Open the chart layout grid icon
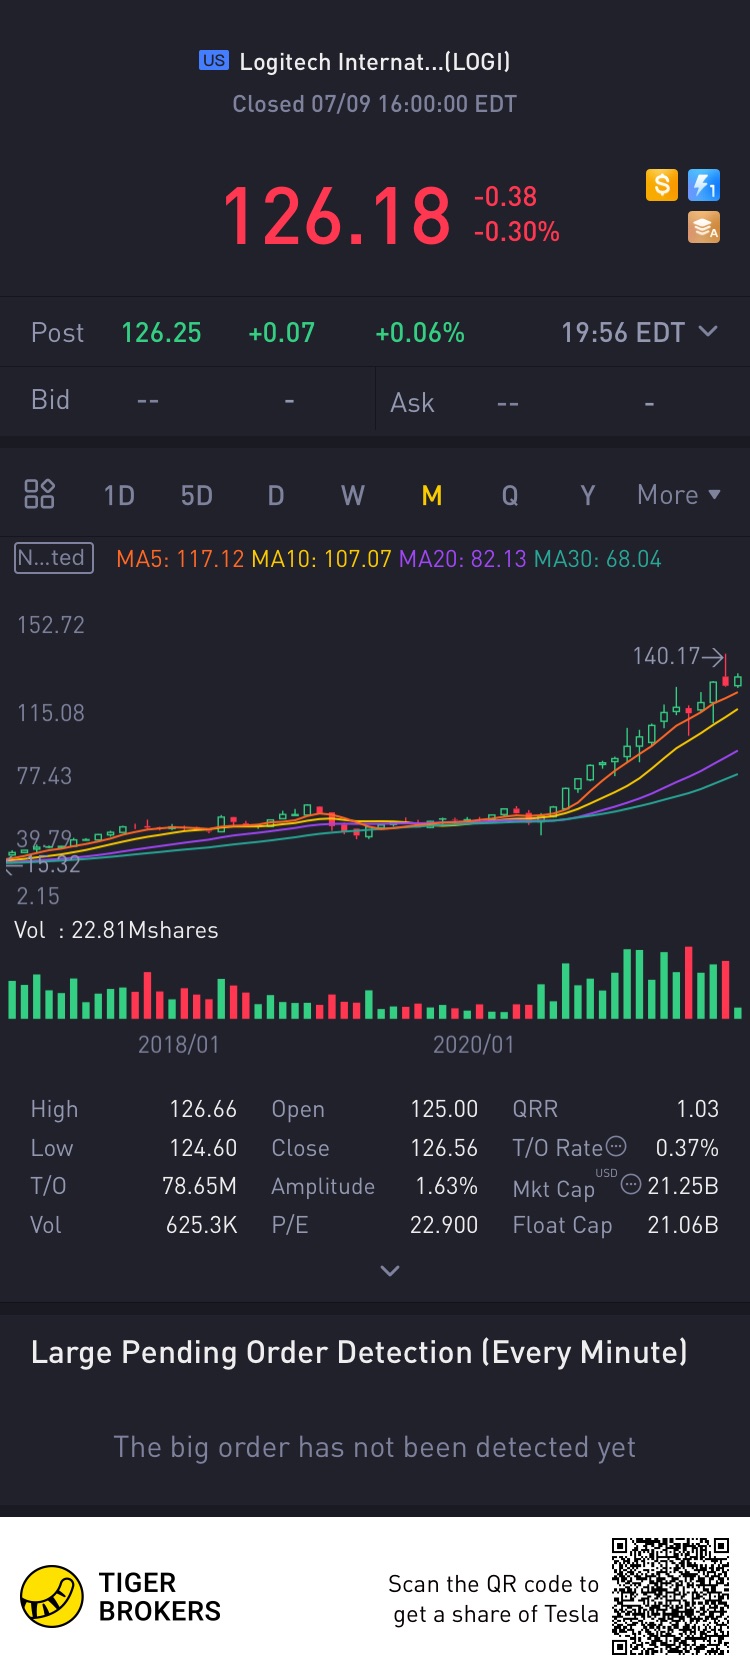 tap(39, 494)
